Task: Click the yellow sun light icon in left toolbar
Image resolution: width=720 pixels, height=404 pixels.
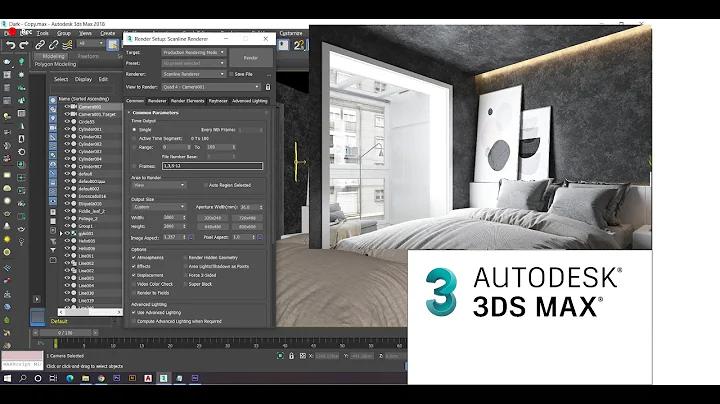Action: 7,240
